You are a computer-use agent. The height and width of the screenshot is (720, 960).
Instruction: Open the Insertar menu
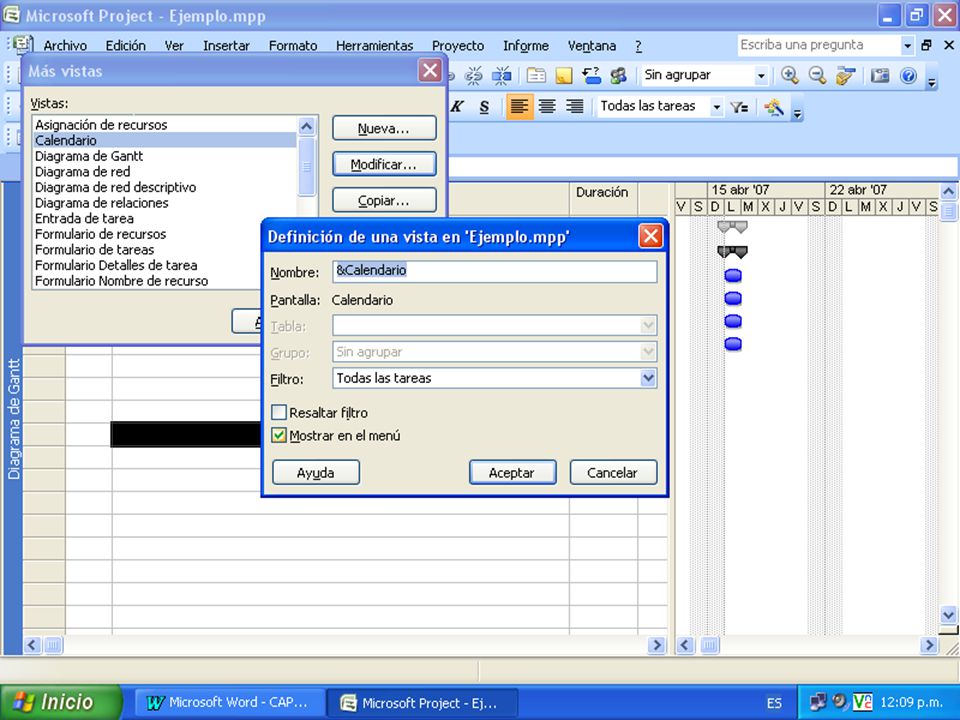pyautogui.click(x=227, y=45)
